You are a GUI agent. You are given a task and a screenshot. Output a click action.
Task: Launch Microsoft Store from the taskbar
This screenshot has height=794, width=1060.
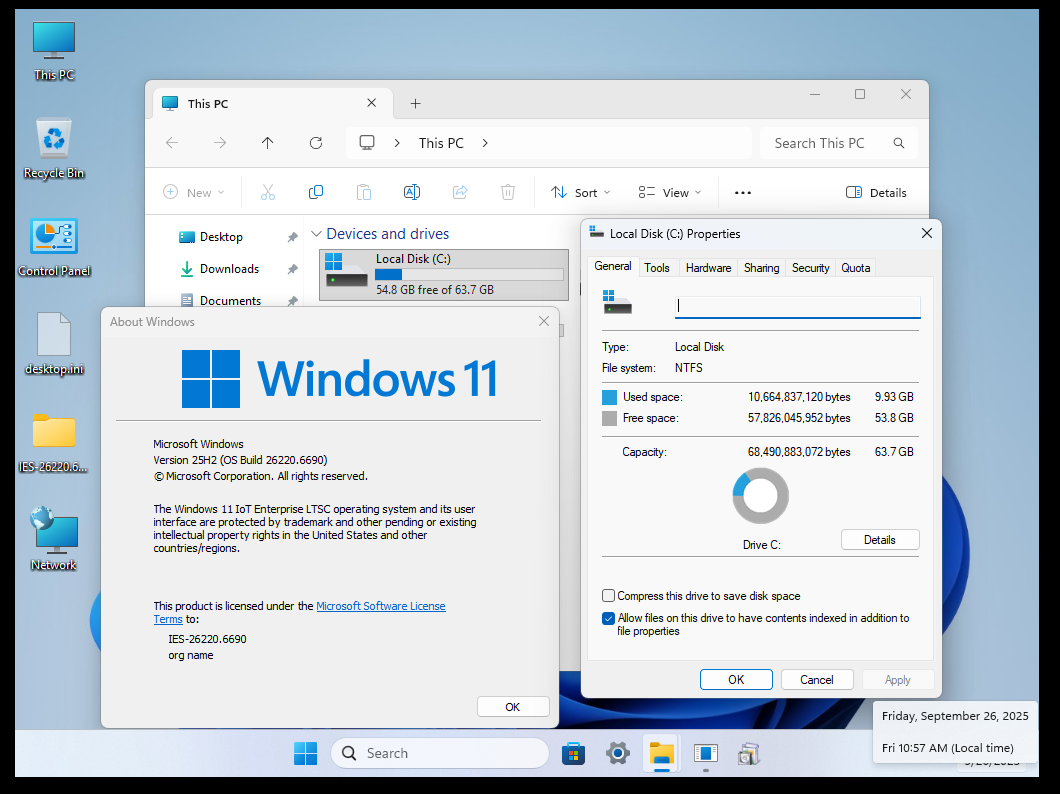pyautogui.click(x=573, y=753)
